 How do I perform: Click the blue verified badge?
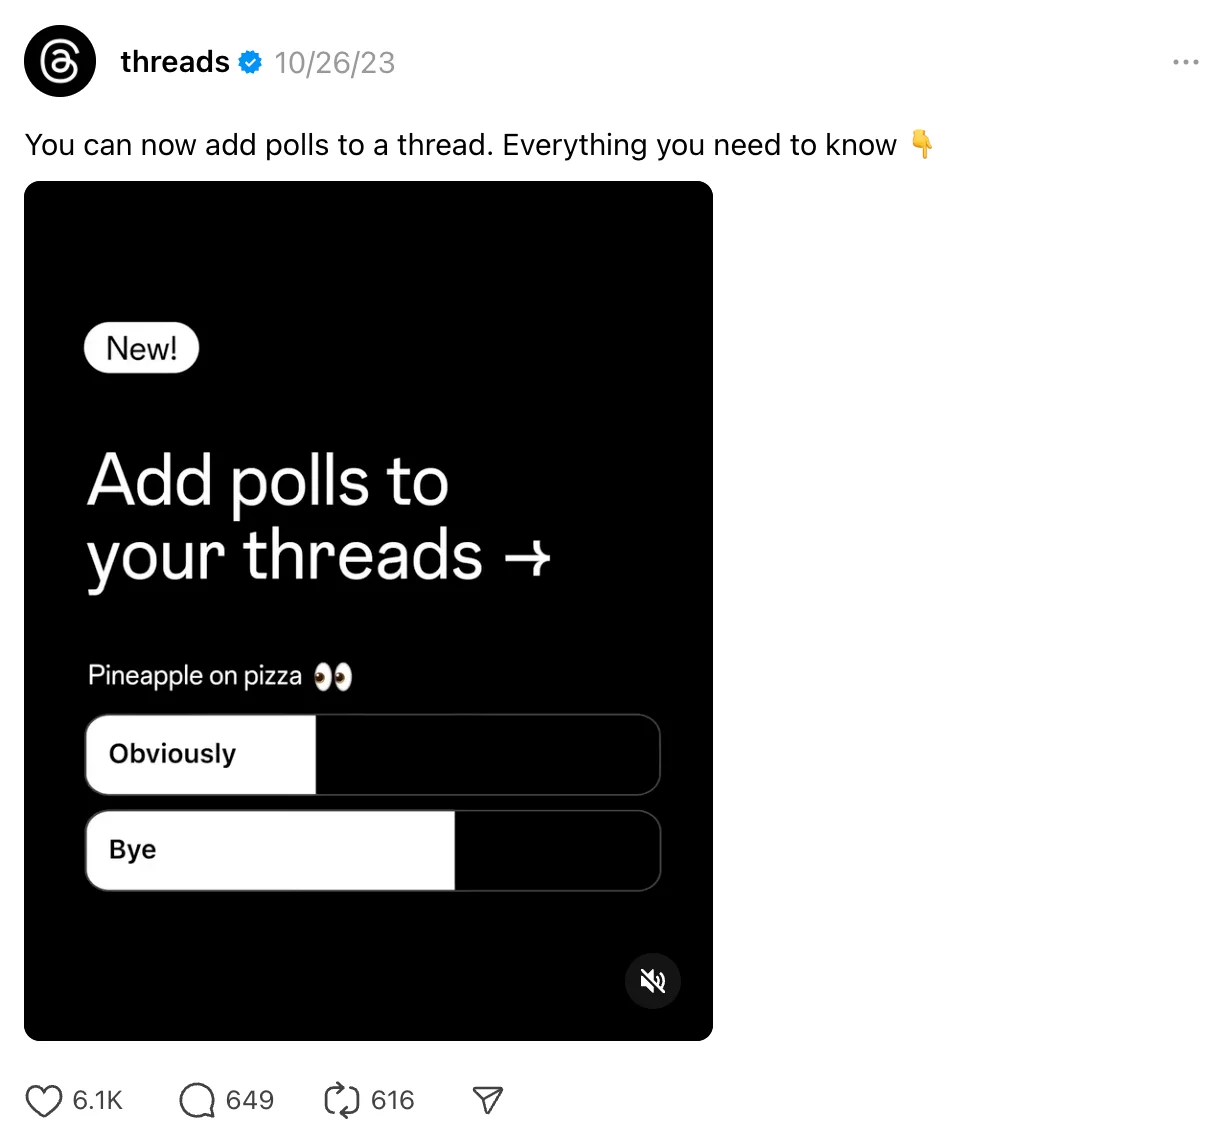coord(250,62)
